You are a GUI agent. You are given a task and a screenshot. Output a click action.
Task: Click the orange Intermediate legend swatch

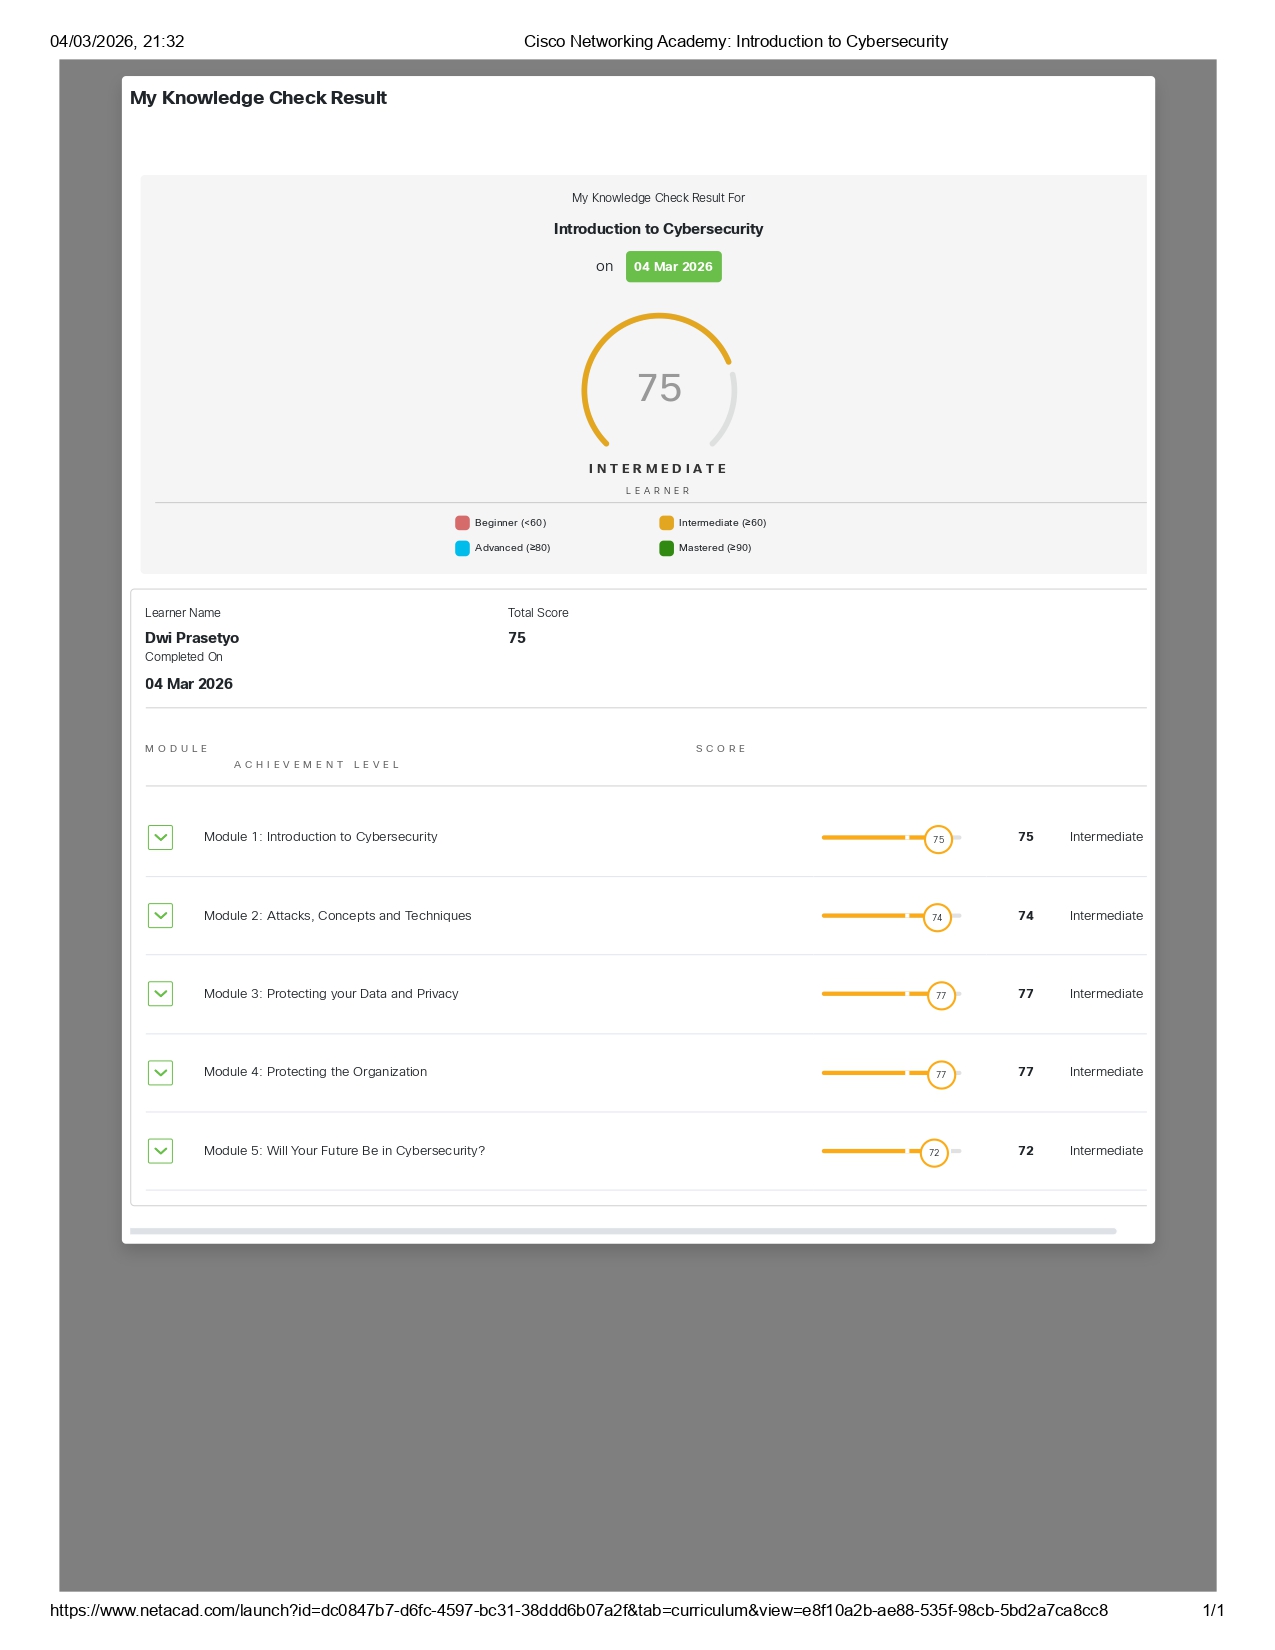pos(666,523)
